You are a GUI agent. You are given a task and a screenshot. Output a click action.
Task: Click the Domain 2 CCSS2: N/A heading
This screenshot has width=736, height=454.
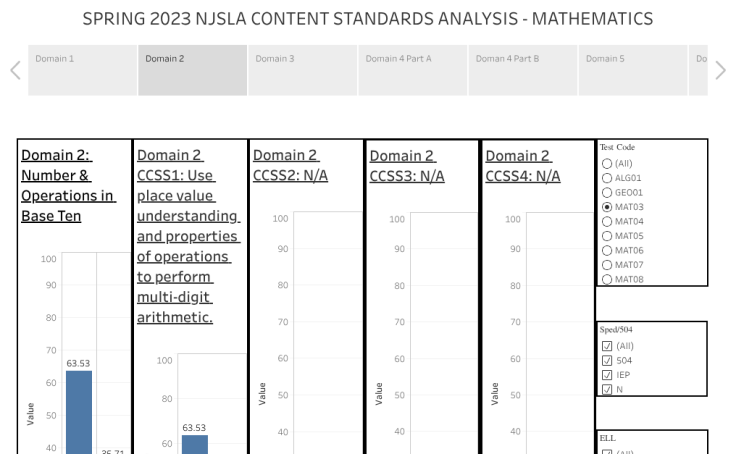(x=290, y=165)
